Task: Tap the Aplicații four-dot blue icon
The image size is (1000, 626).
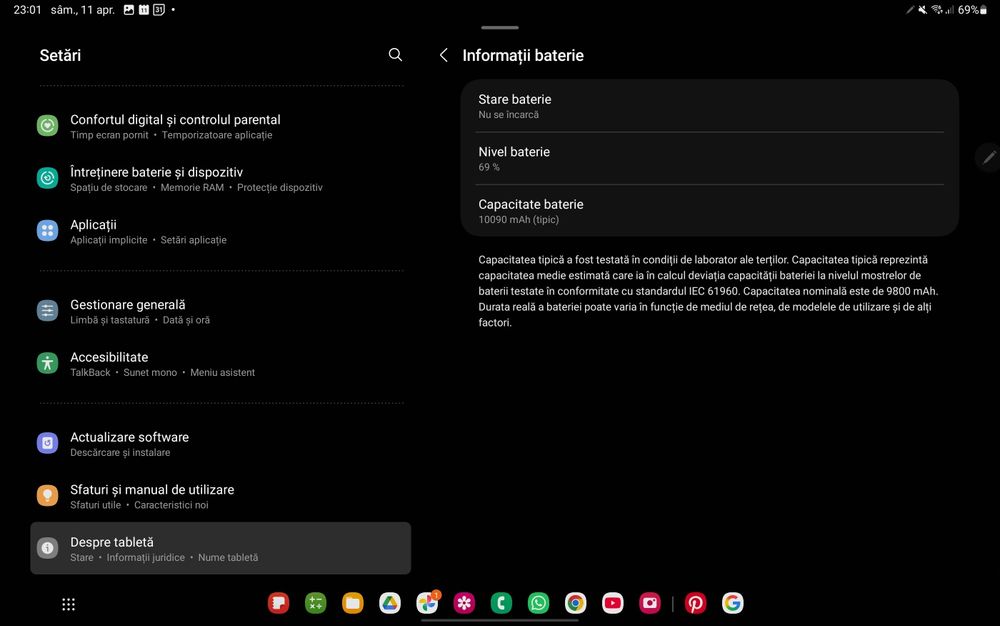Action: tap(47, 230)
